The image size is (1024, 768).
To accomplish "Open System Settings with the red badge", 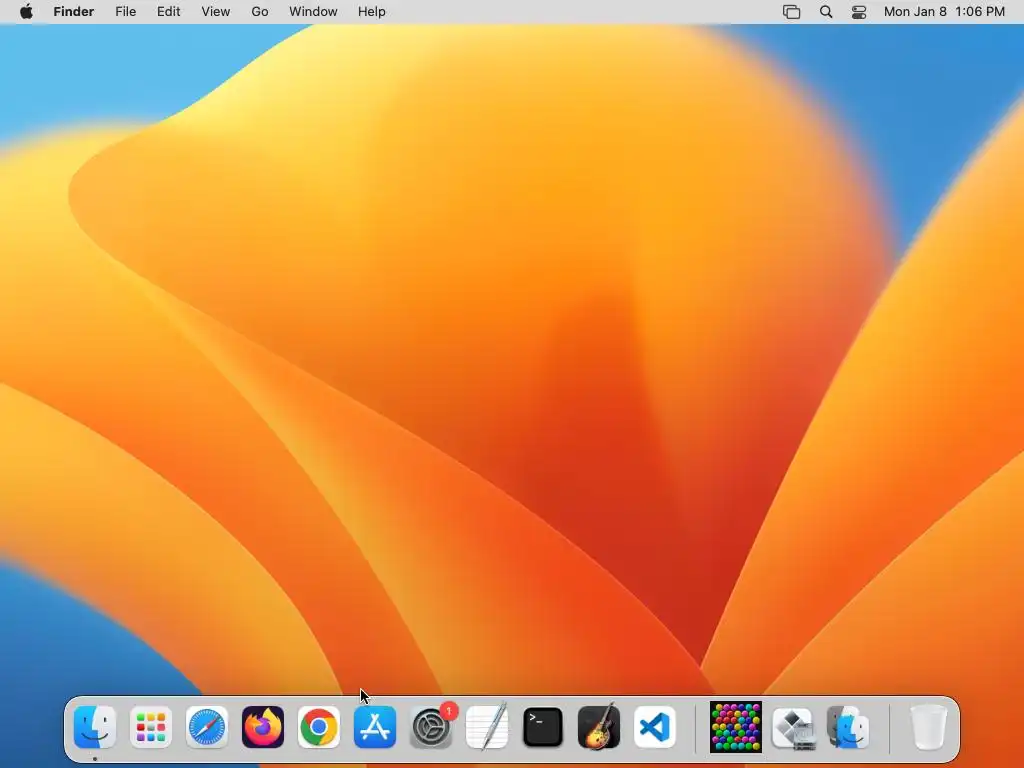I will (431, 727).
